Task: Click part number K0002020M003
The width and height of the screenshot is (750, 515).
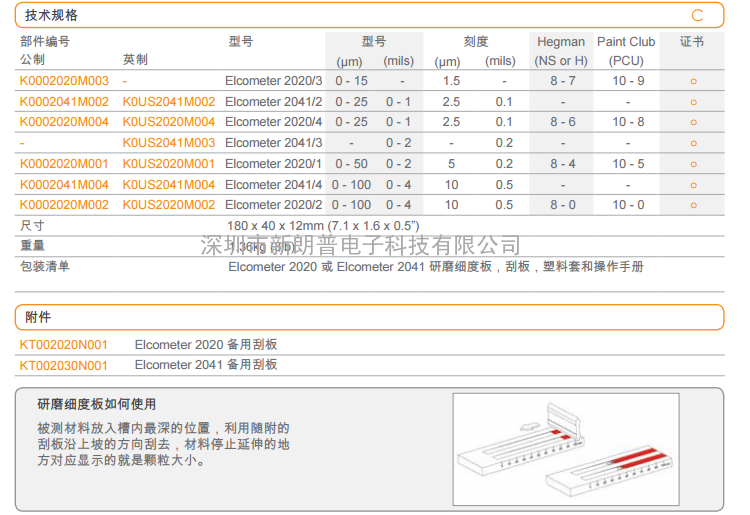Action: (x=64, y=81)
